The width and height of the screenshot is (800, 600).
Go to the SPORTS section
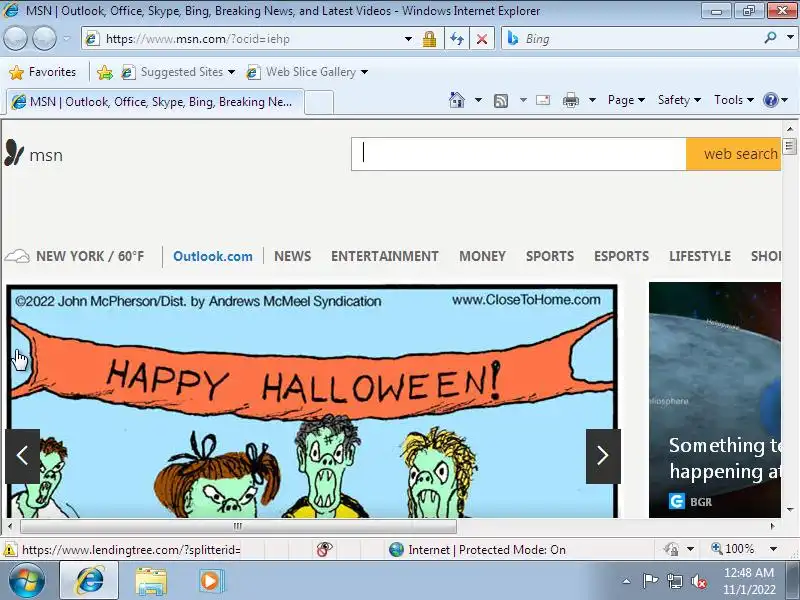550,256
